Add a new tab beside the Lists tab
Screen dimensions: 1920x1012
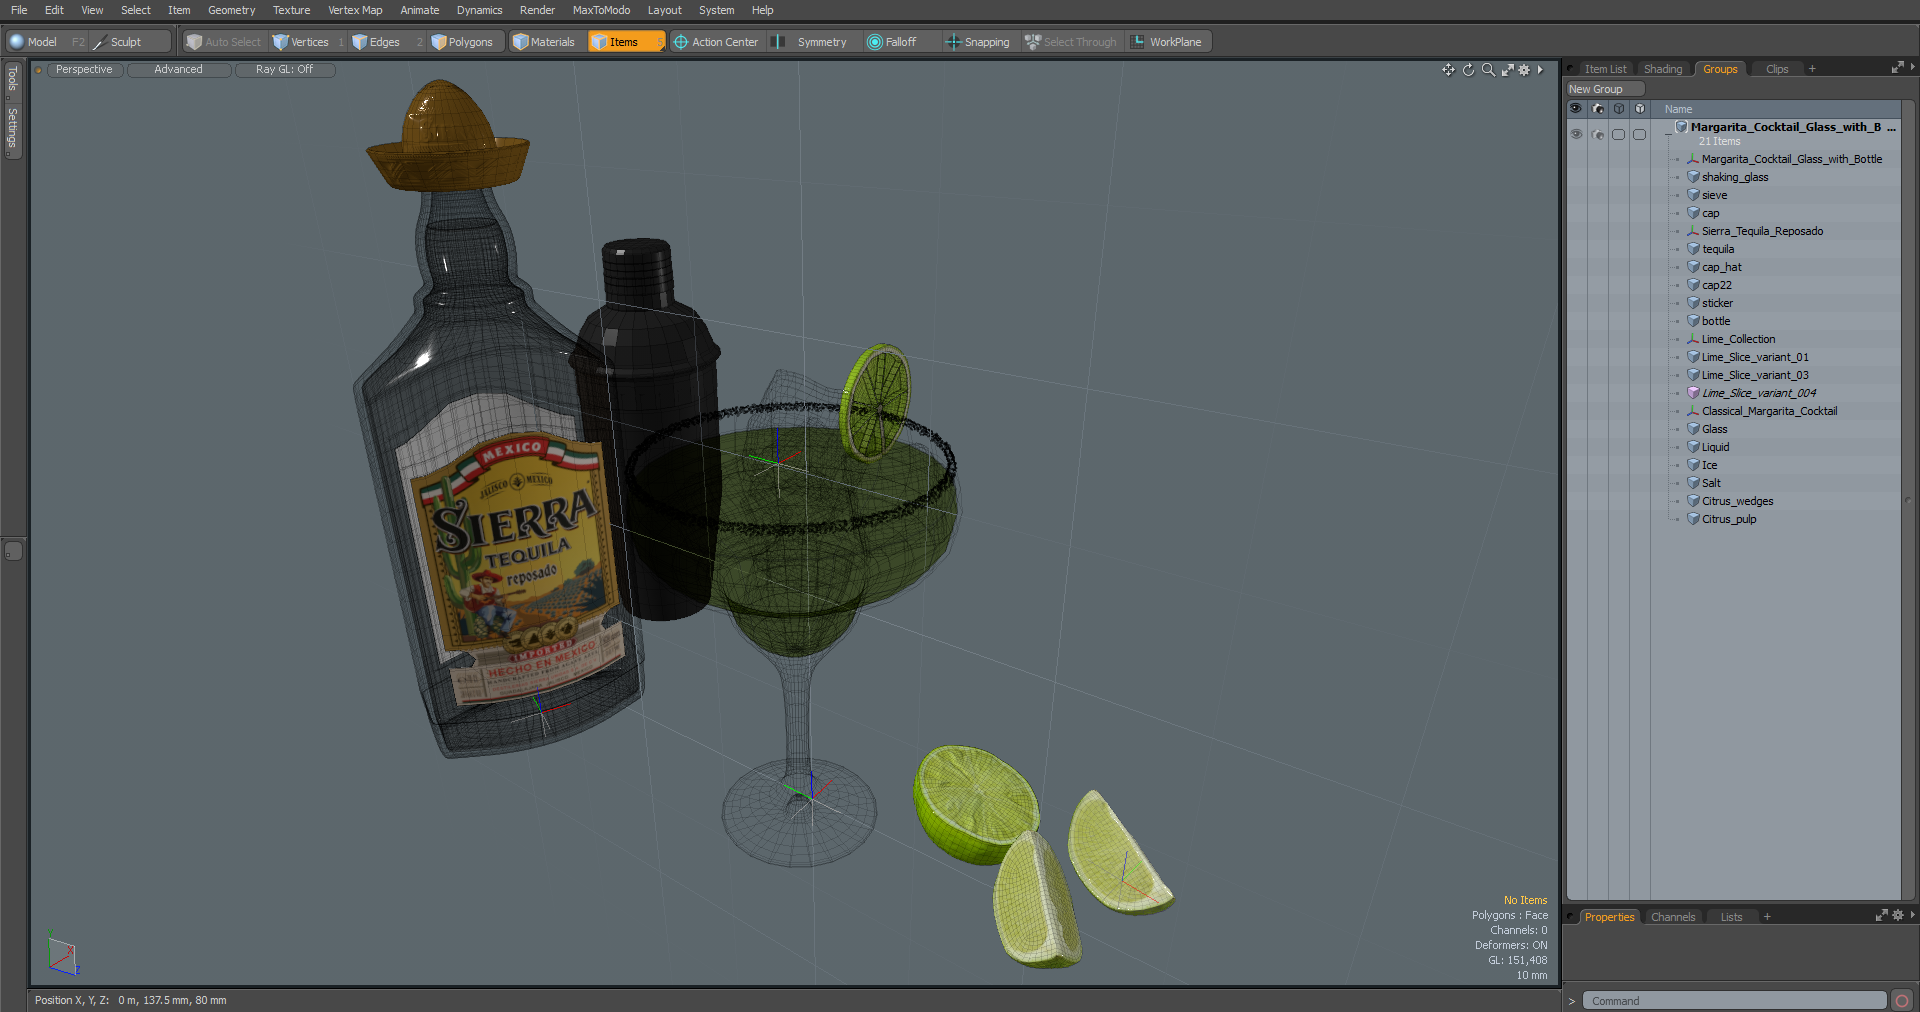point(1767,917)
